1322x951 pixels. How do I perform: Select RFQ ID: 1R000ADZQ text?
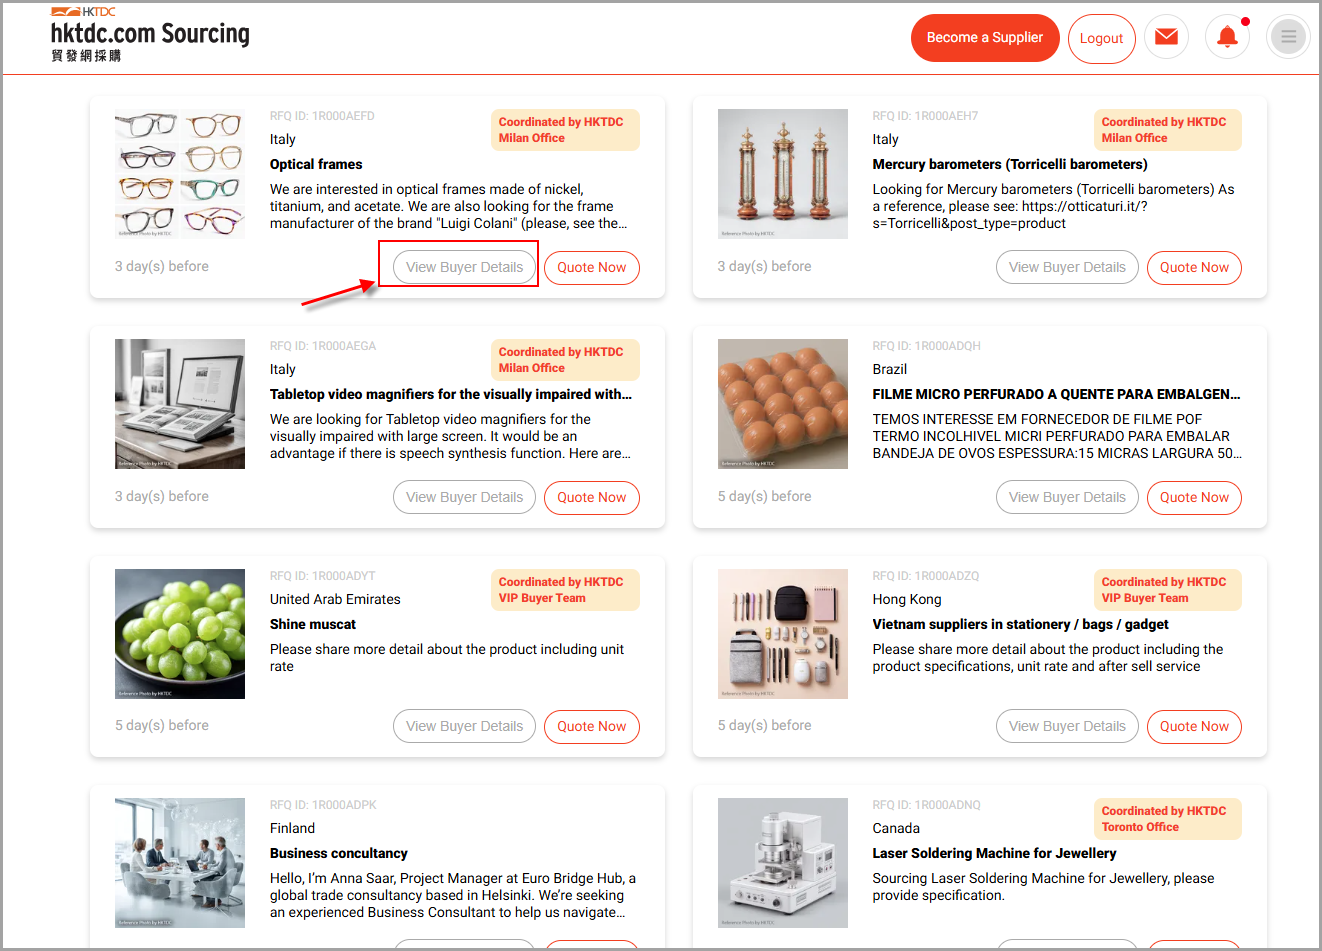[x=926, y=576]
